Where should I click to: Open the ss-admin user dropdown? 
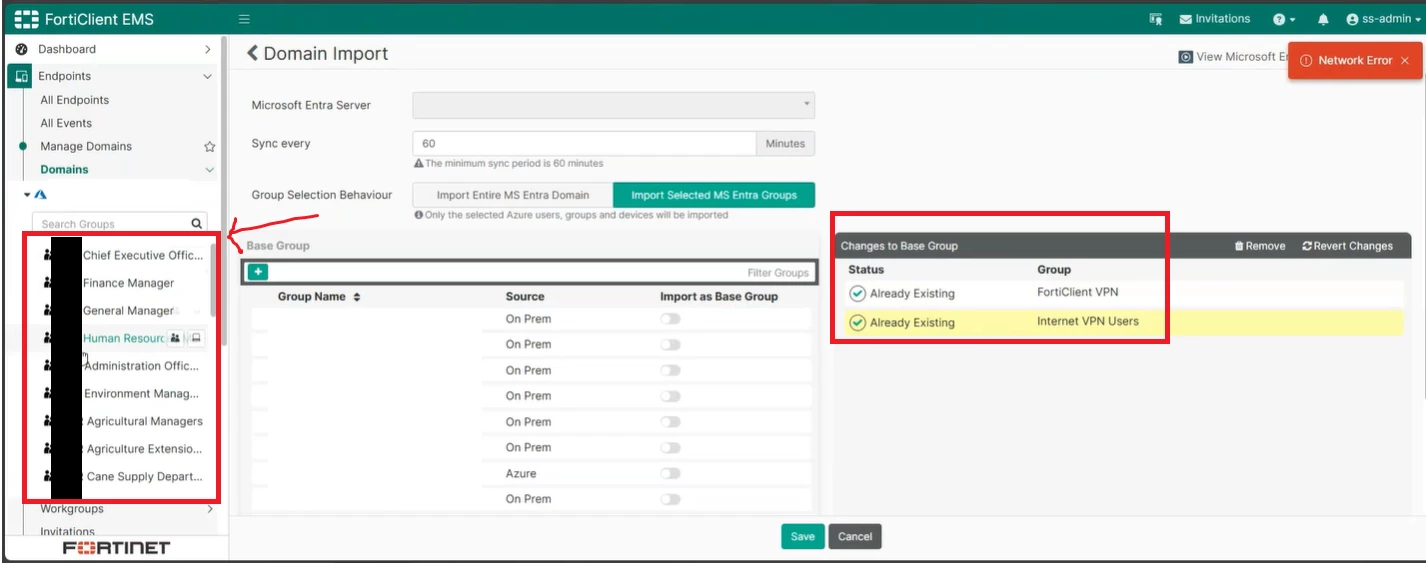coord(1382,19)
